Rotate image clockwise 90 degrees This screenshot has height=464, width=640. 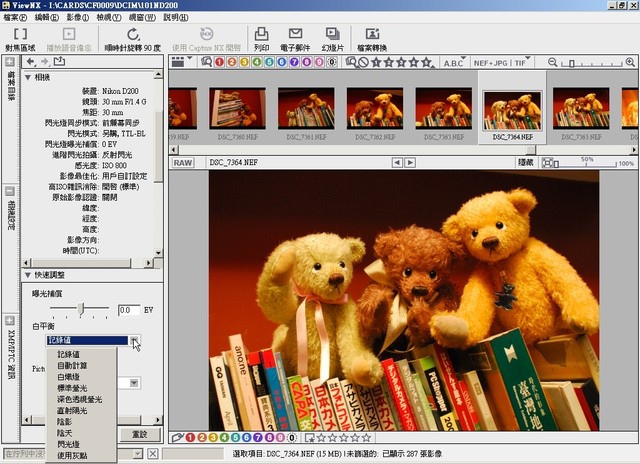[x=133, y=40]
